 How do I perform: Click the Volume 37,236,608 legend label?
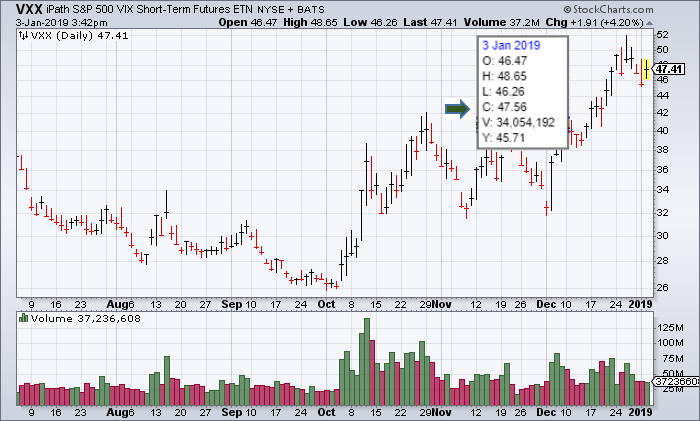[x=86, y=318]
